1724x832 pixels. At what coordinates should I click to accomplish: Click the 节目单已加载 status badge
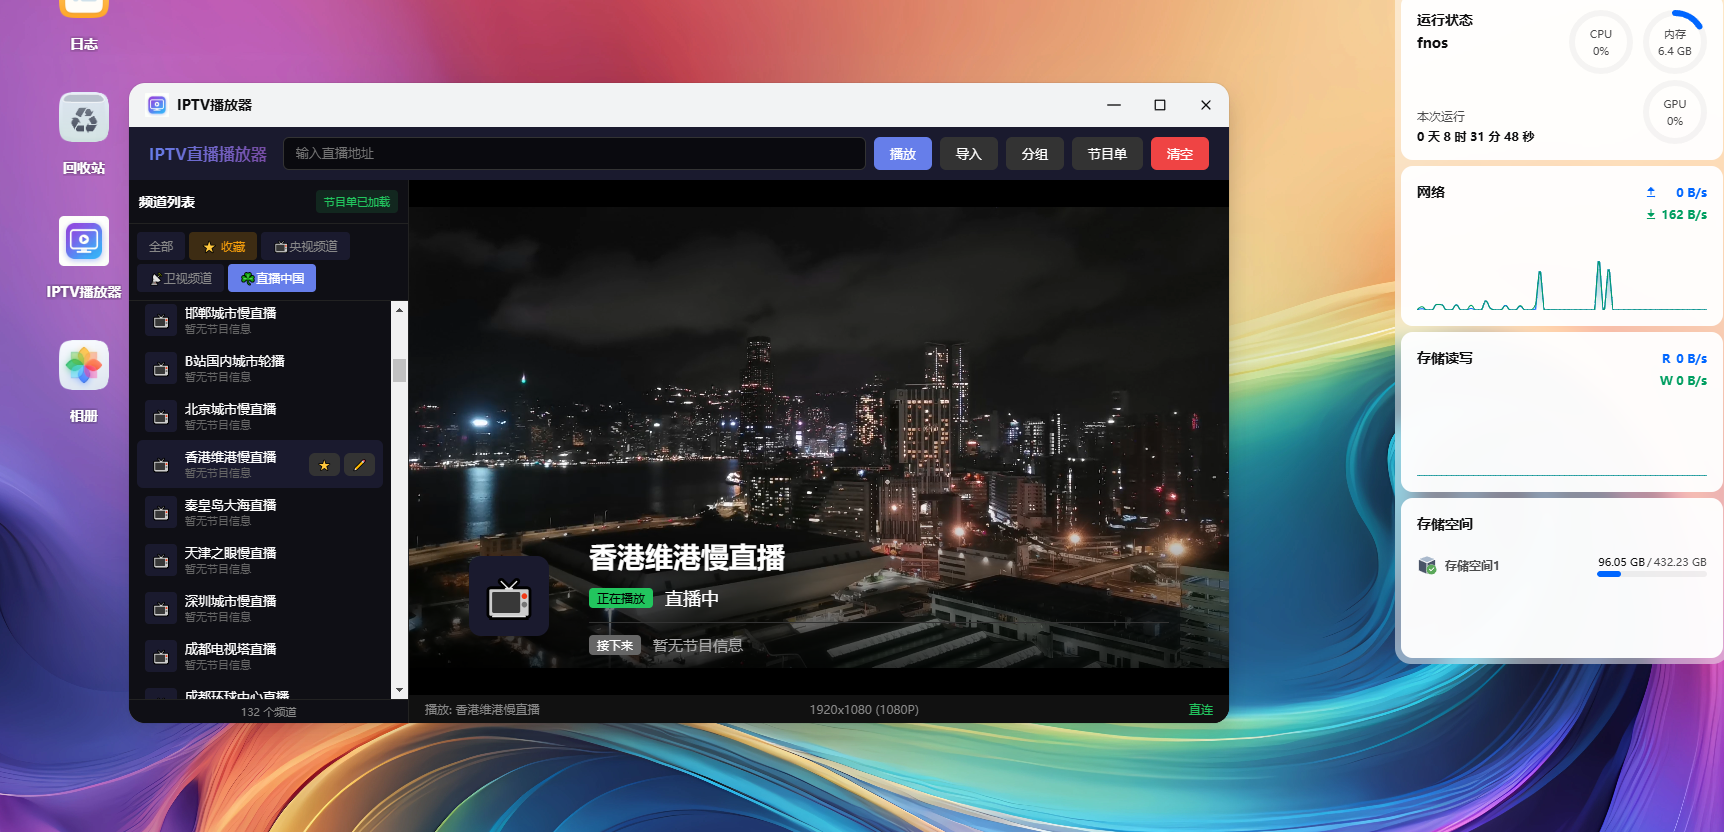point(357,202)
